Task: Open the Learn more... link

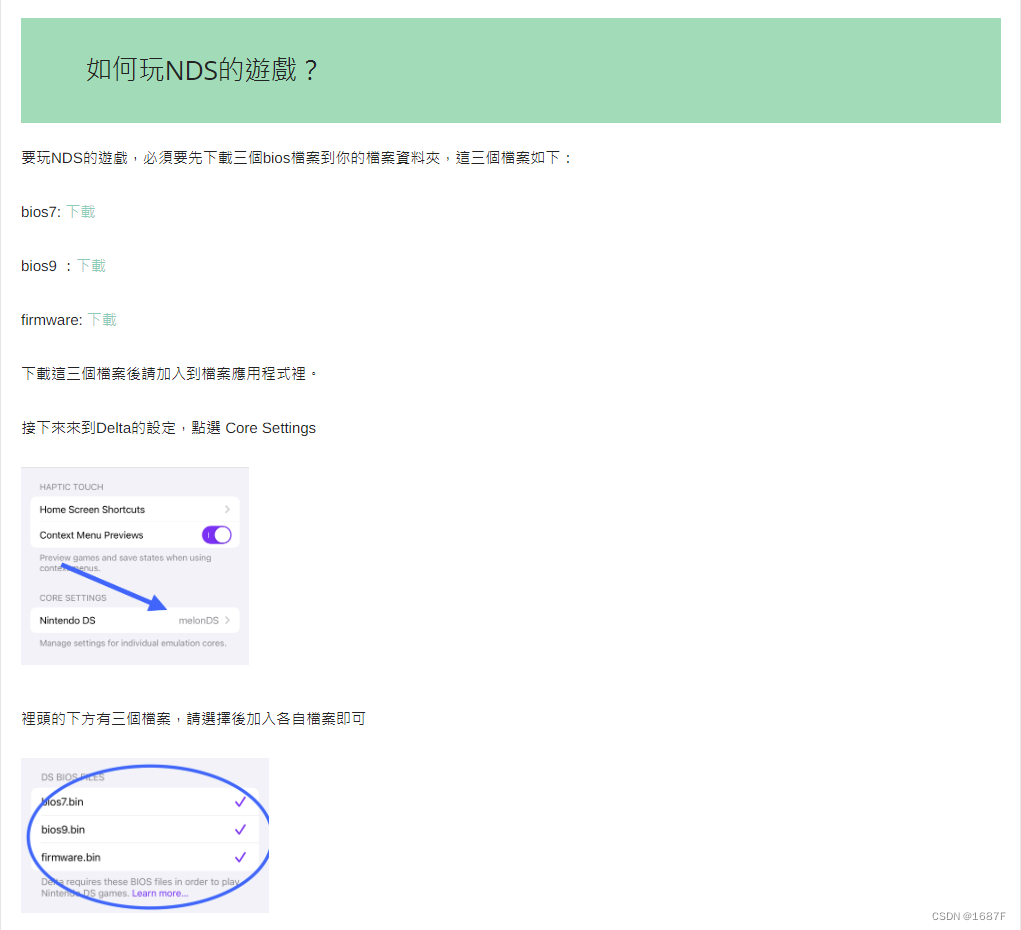Action: click(160, 893)
